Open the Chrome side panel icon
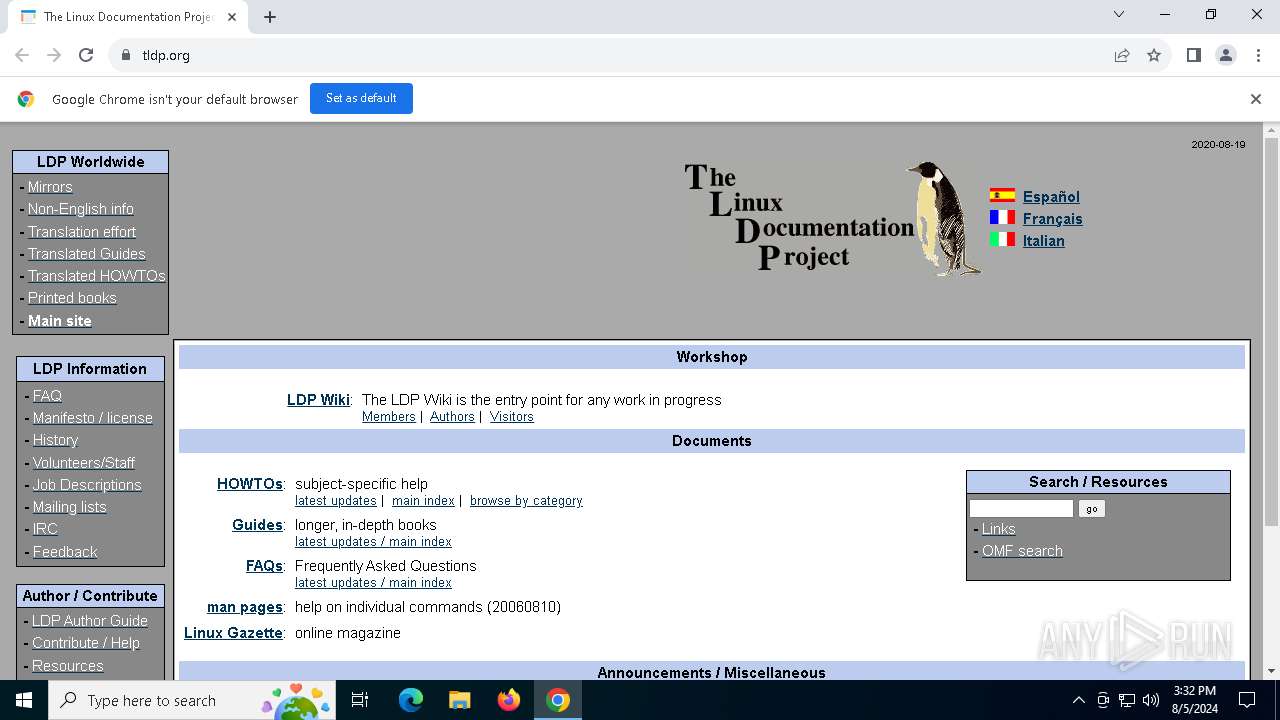1280x720 pixels. pyautogui.click(x=1194, y=55)
